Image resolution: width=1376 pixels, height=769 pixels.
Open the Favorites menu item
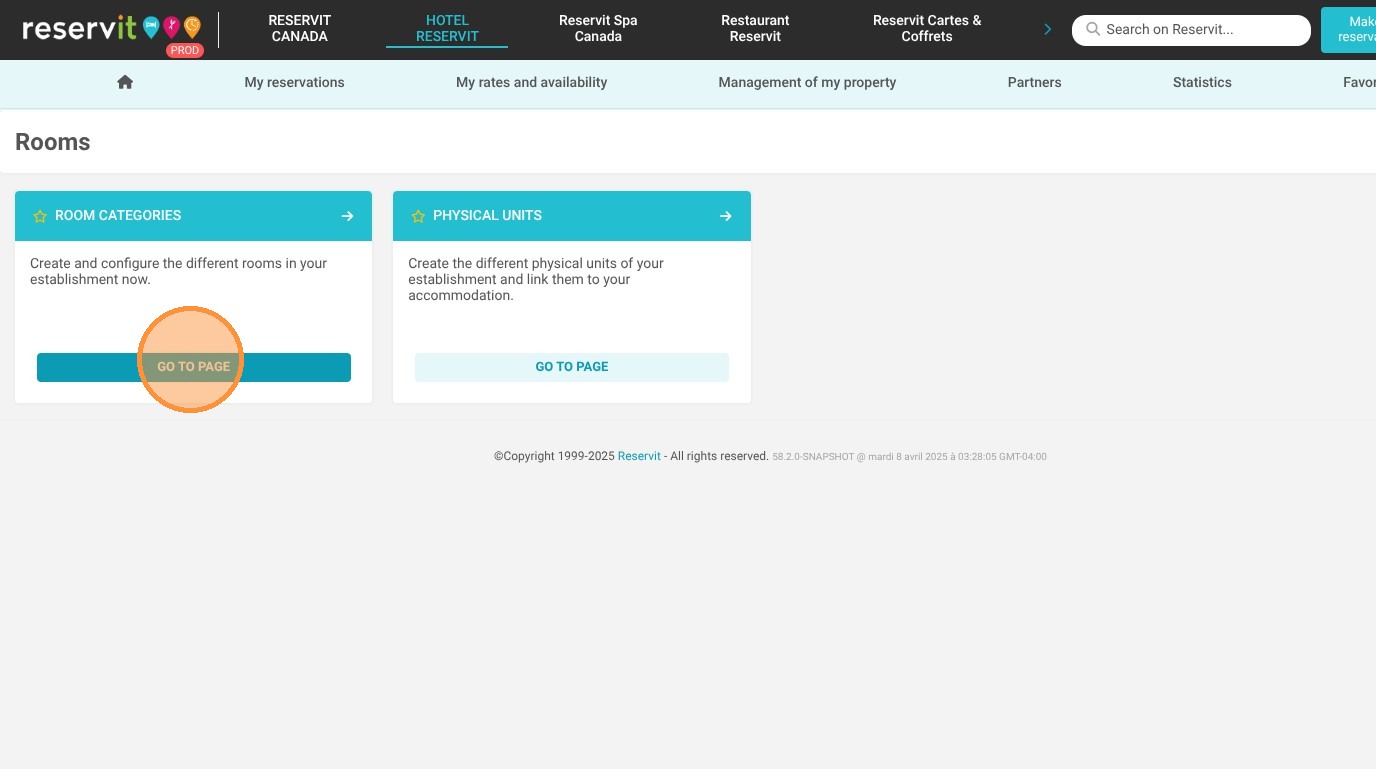coord(1359,82)
